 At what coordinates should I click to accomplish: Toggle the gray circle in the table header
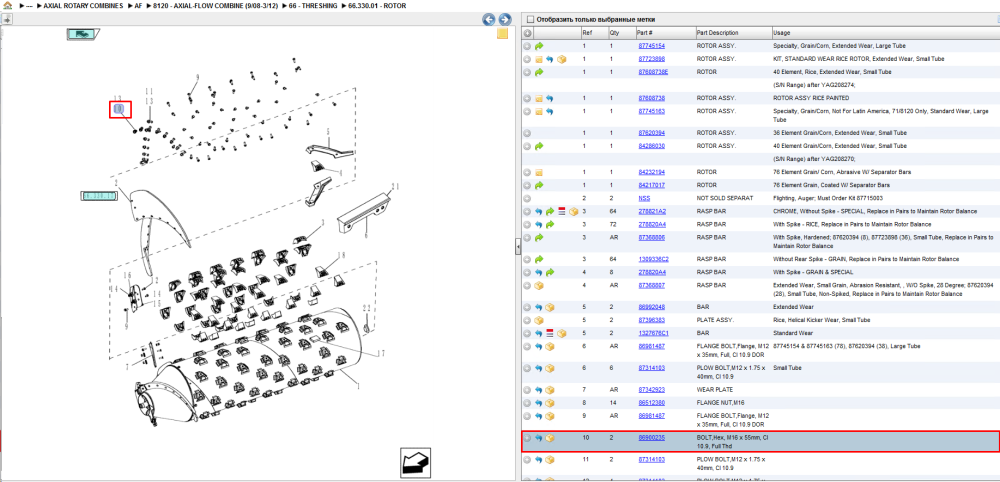(x=527, y=33)
